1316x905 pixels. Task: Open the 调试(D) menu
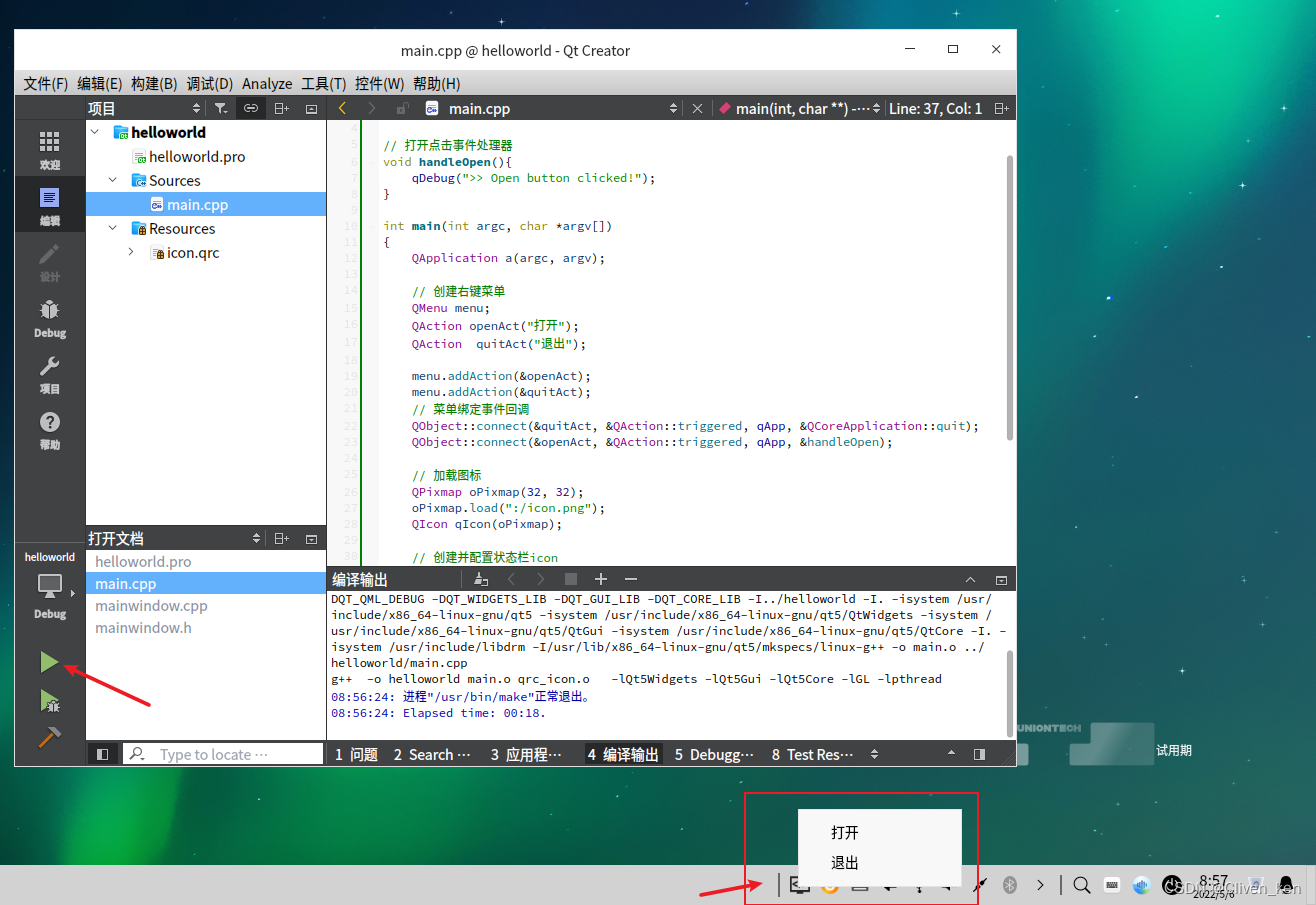click(209, 83)
